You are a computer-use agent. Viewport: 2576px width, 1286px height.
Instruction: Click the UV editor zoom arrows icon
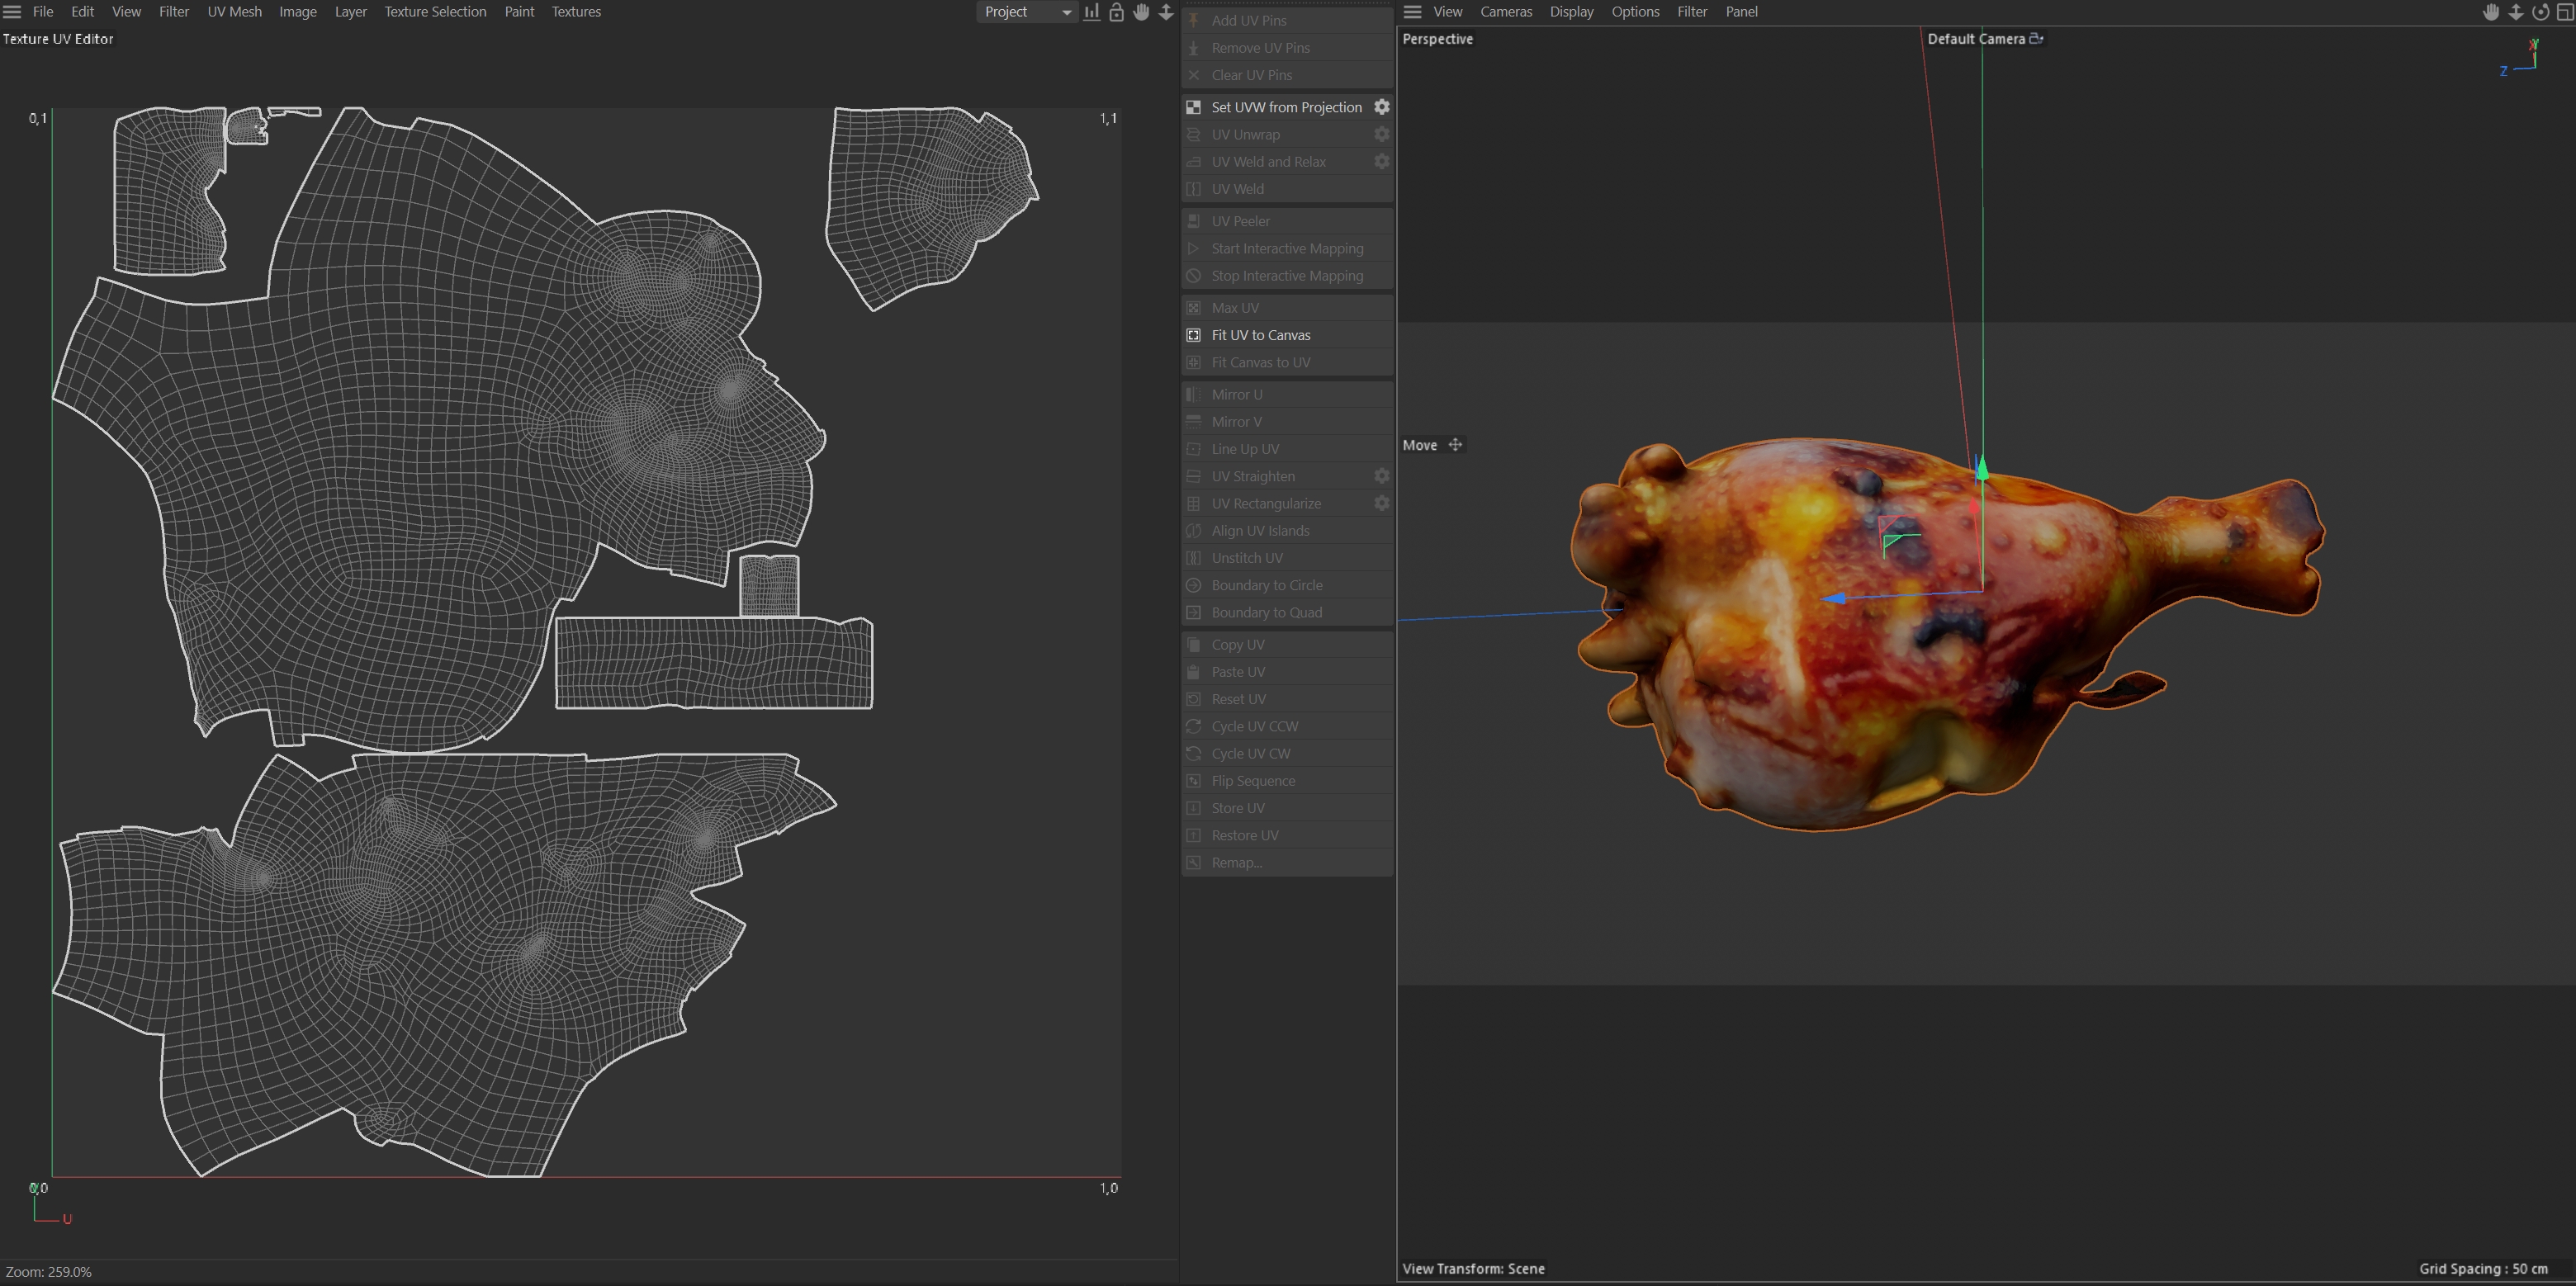pos(1166,12)
